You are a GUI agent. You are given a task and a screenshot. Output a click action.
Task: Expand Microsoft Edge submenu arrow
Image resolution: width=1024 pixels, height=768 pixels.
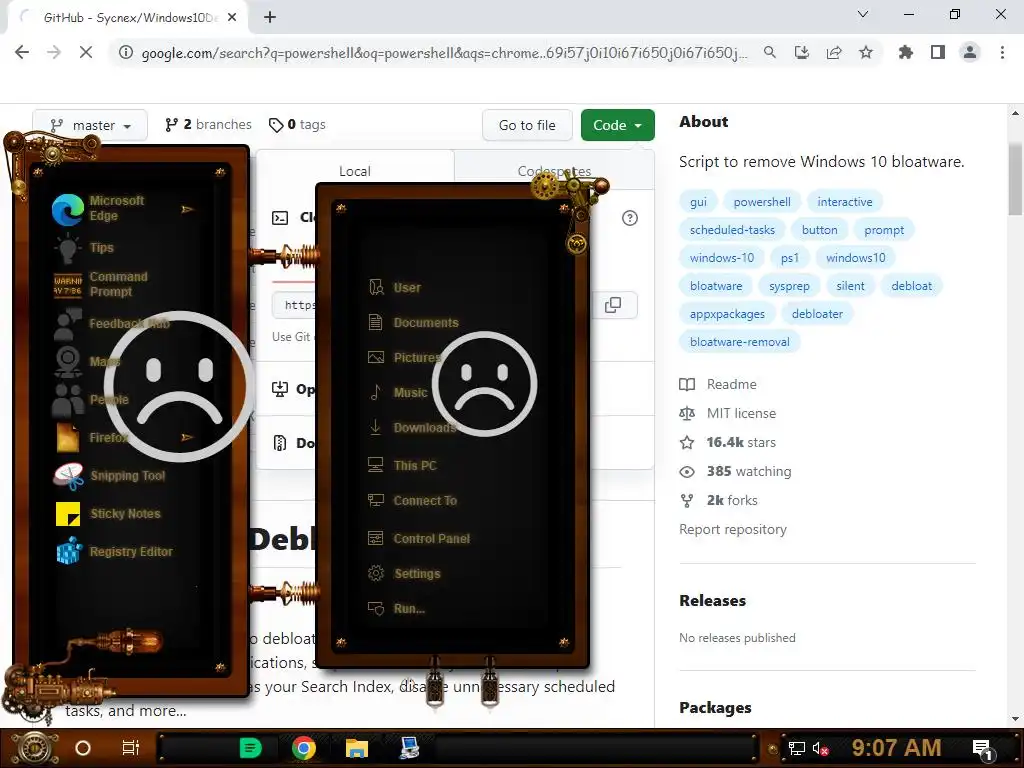(x=187, y=209)
